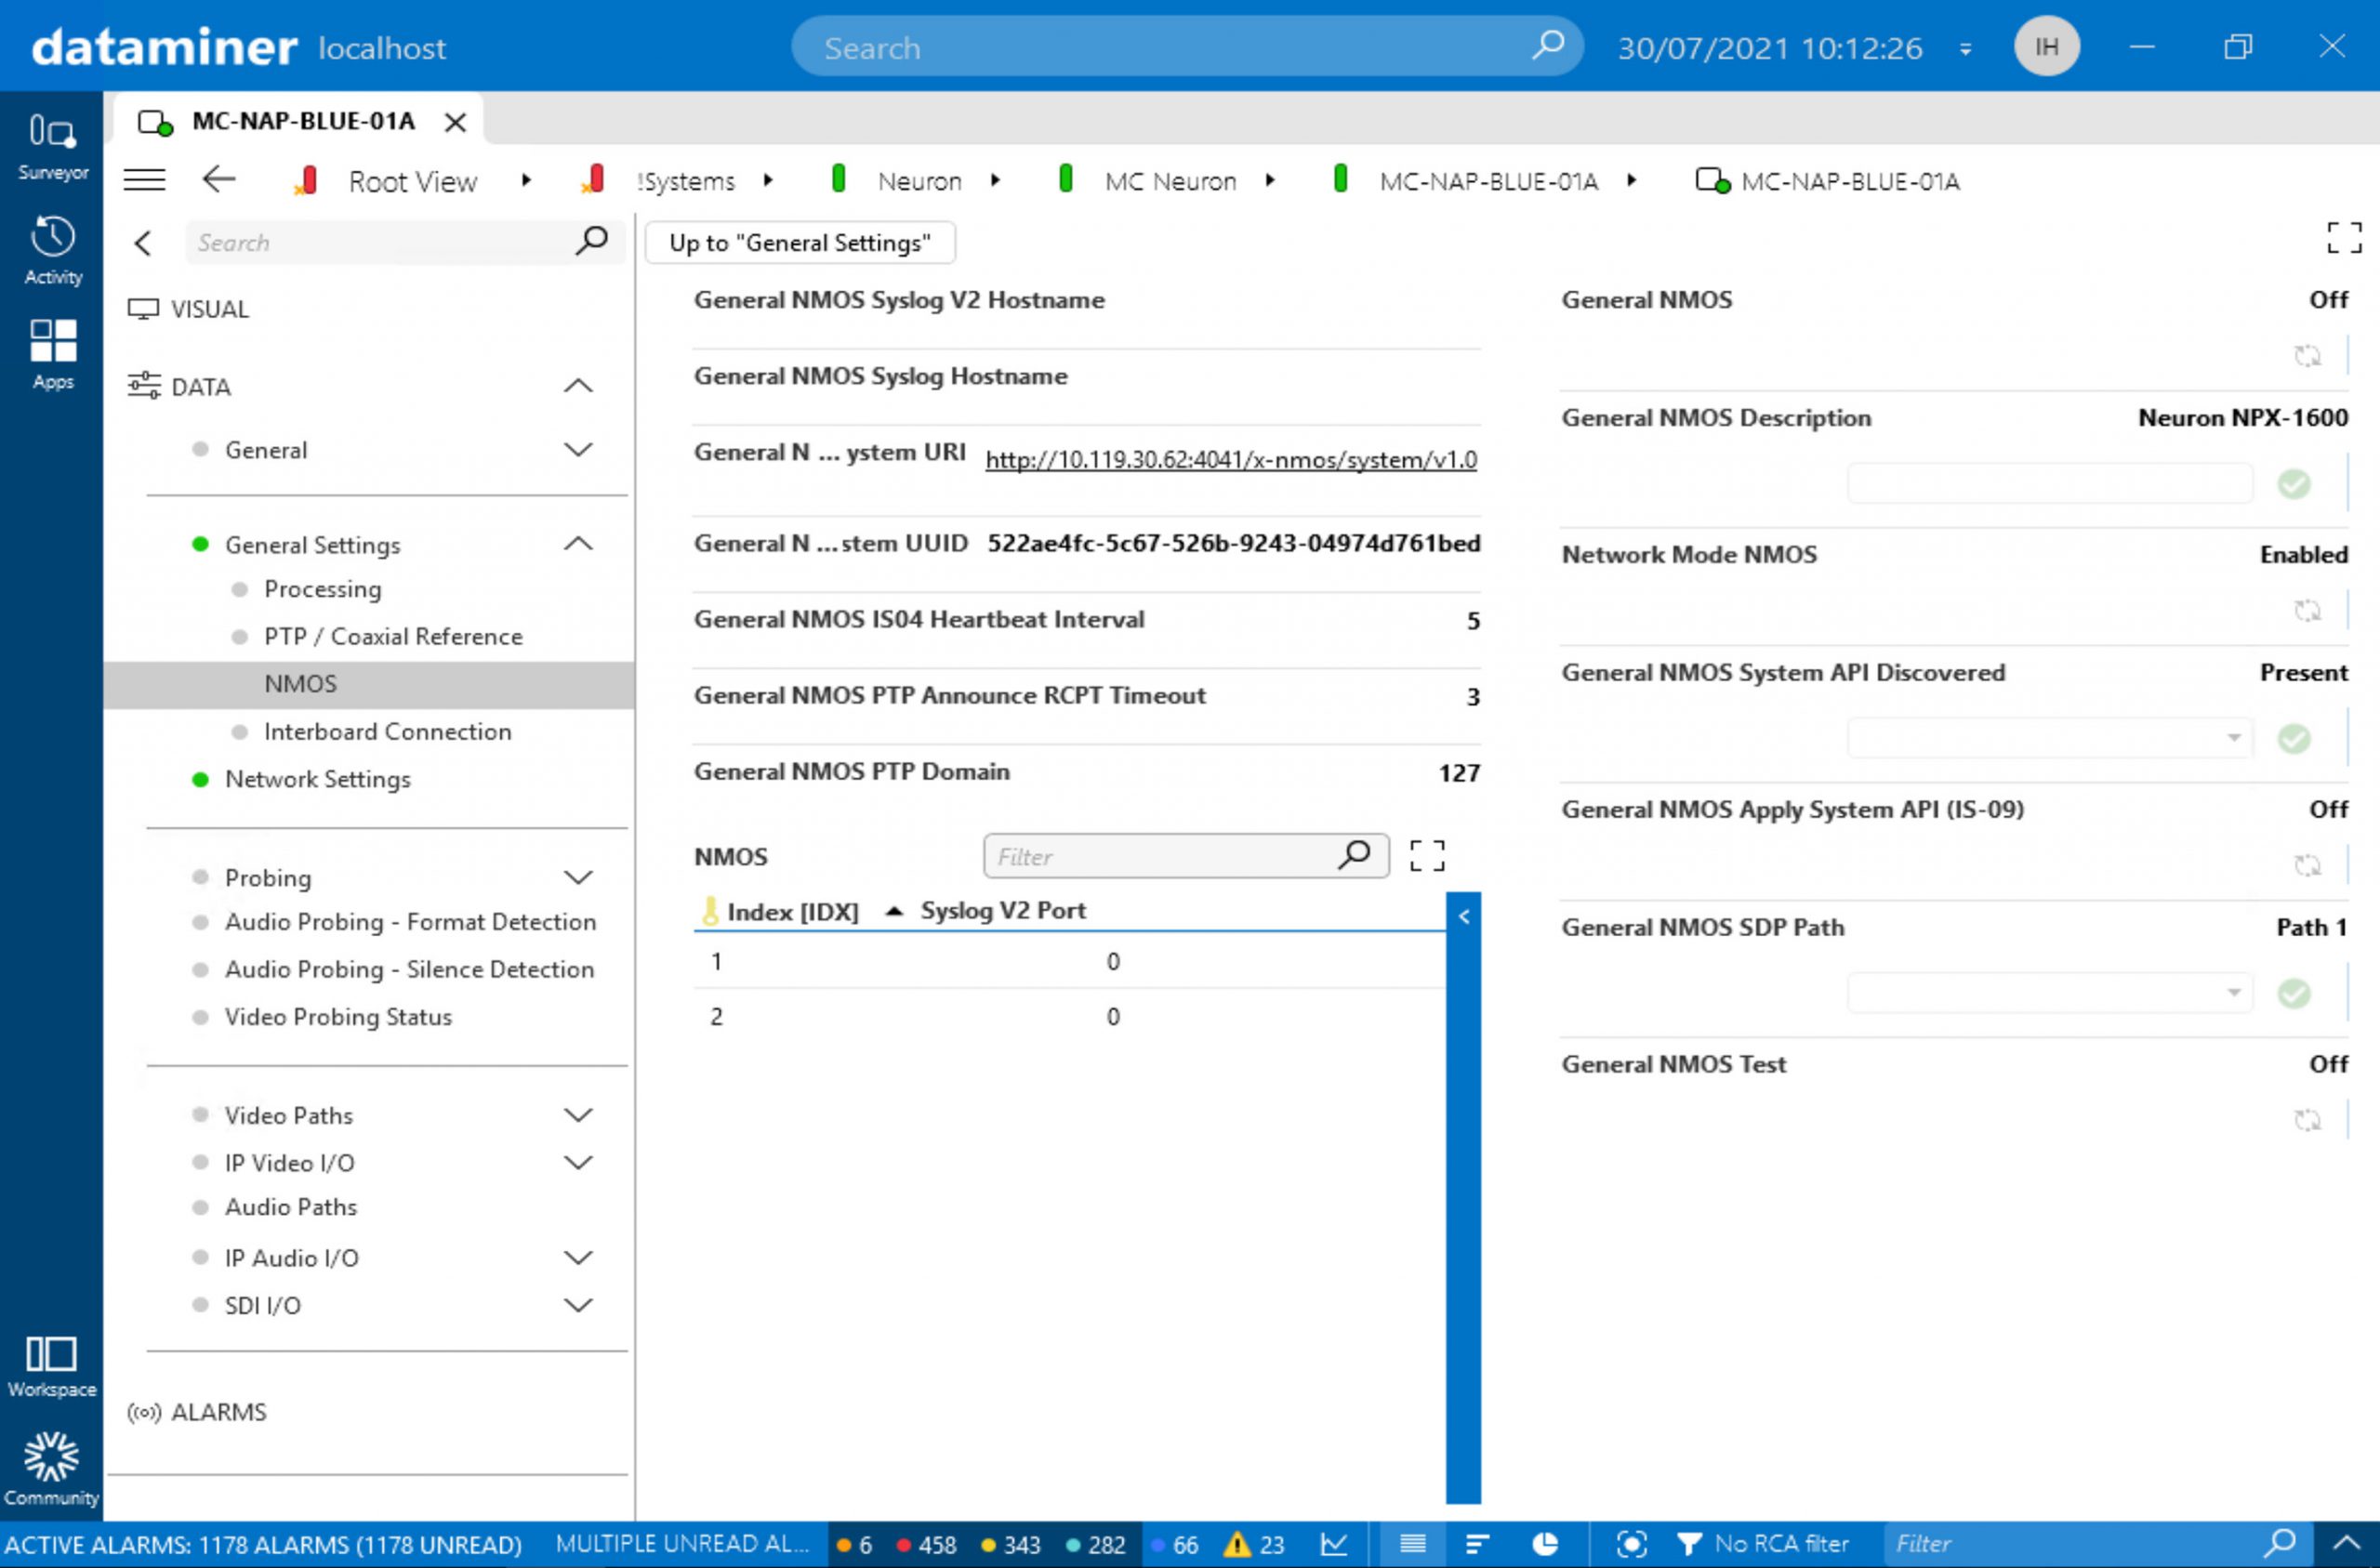Expand the General tree node
Image resolution: width=2380 pixels, height=1568 pixels.
[x=578, y=450]
